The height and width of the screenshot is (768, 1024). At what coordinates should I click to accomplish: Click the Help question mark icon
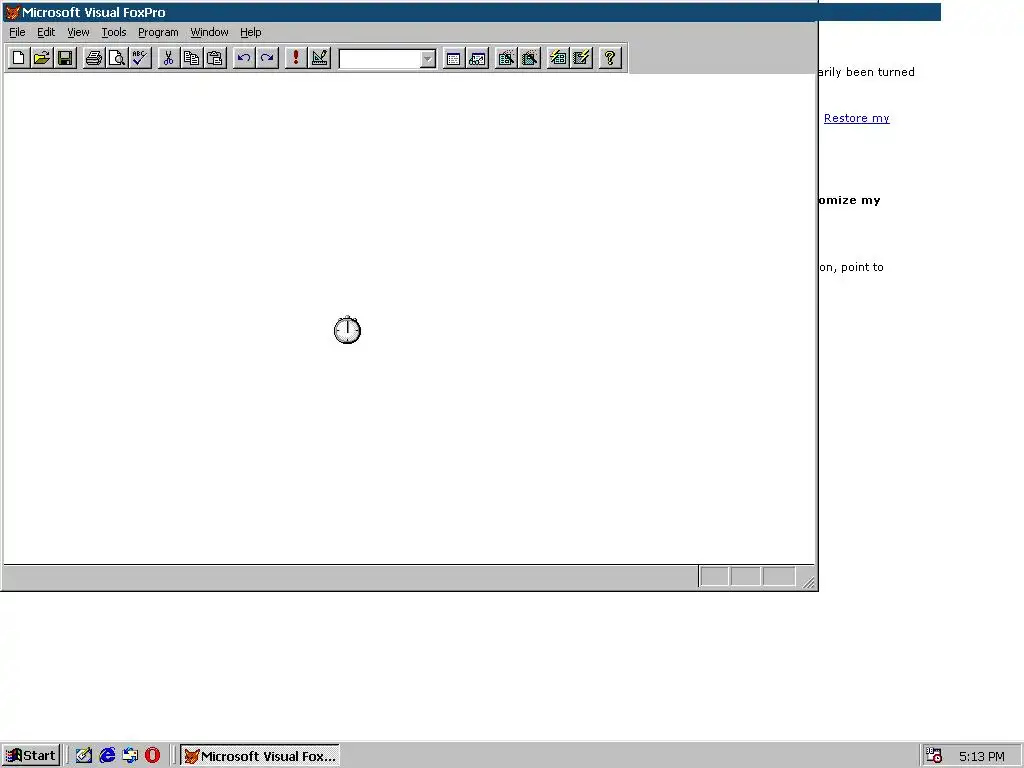coord(610,58)
